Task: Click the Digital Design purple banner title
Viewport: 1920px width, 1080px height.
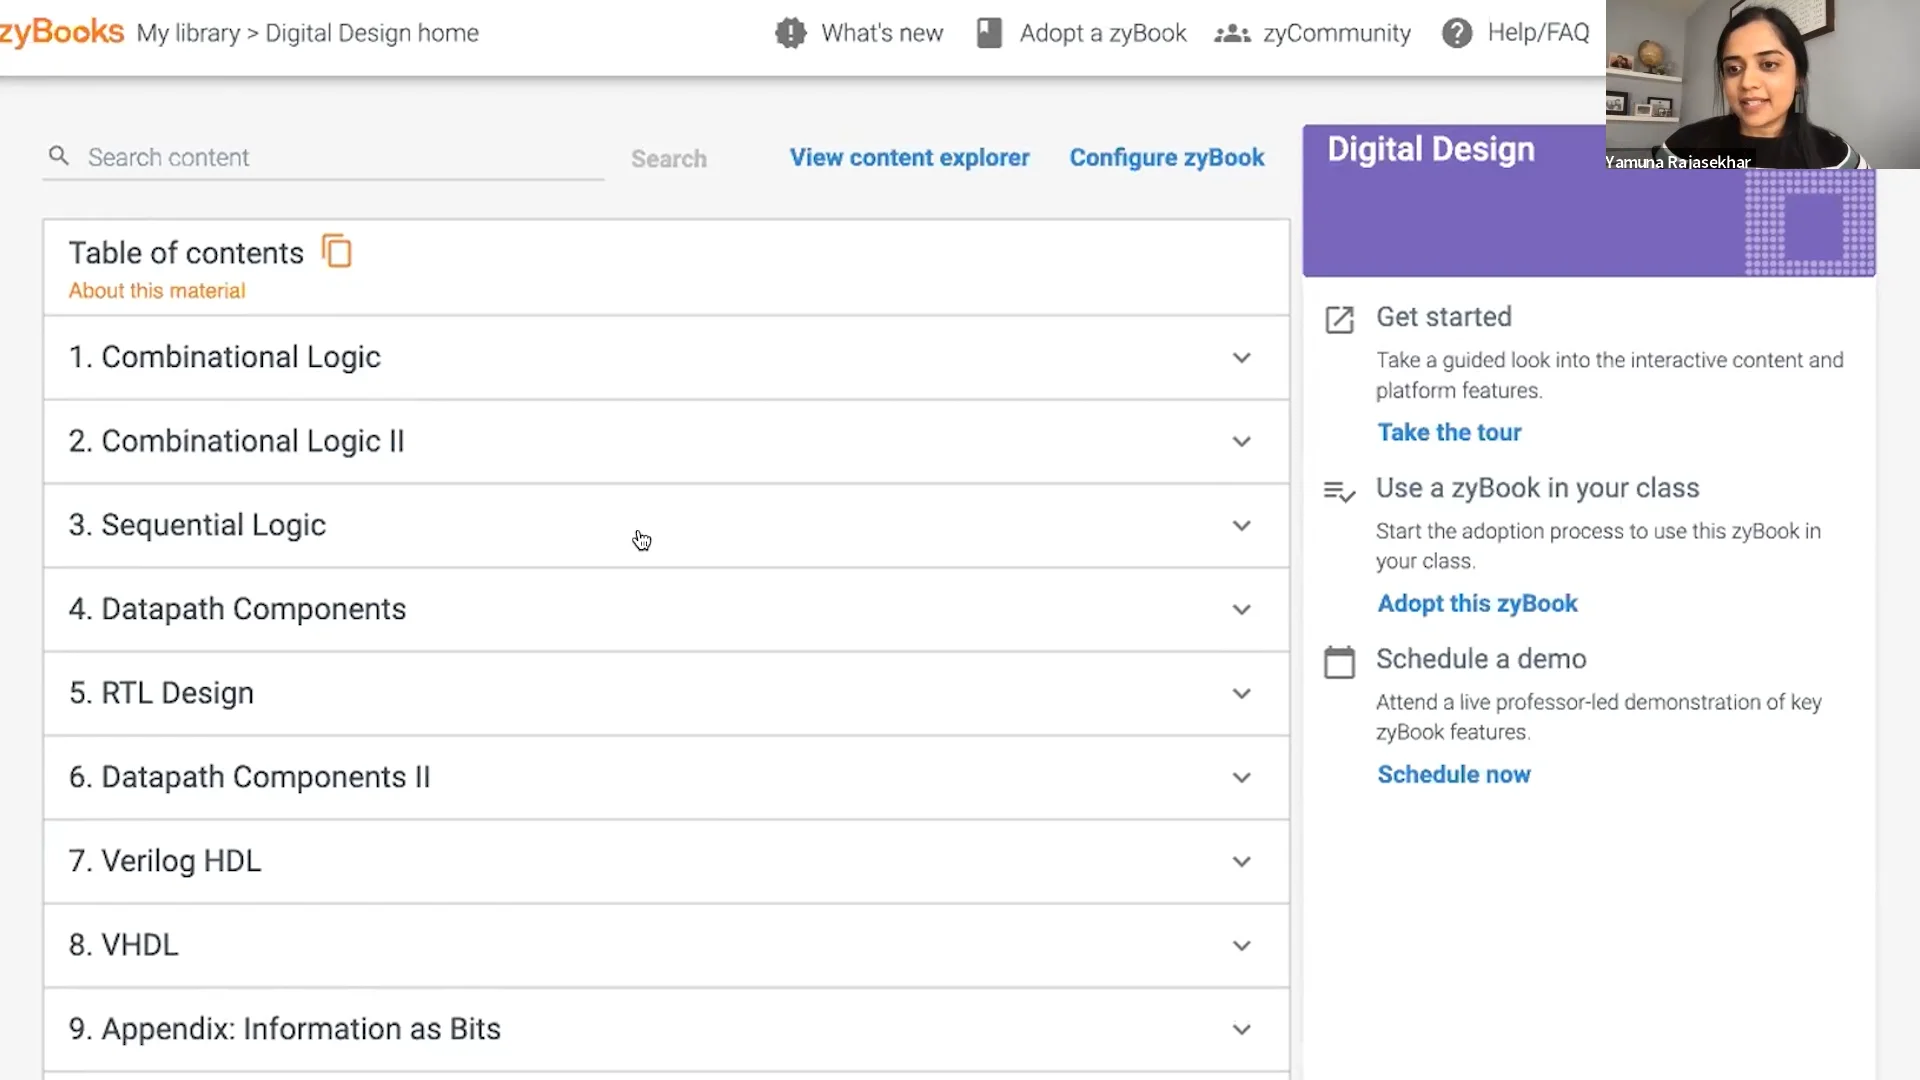Action: pos(1431,149)
